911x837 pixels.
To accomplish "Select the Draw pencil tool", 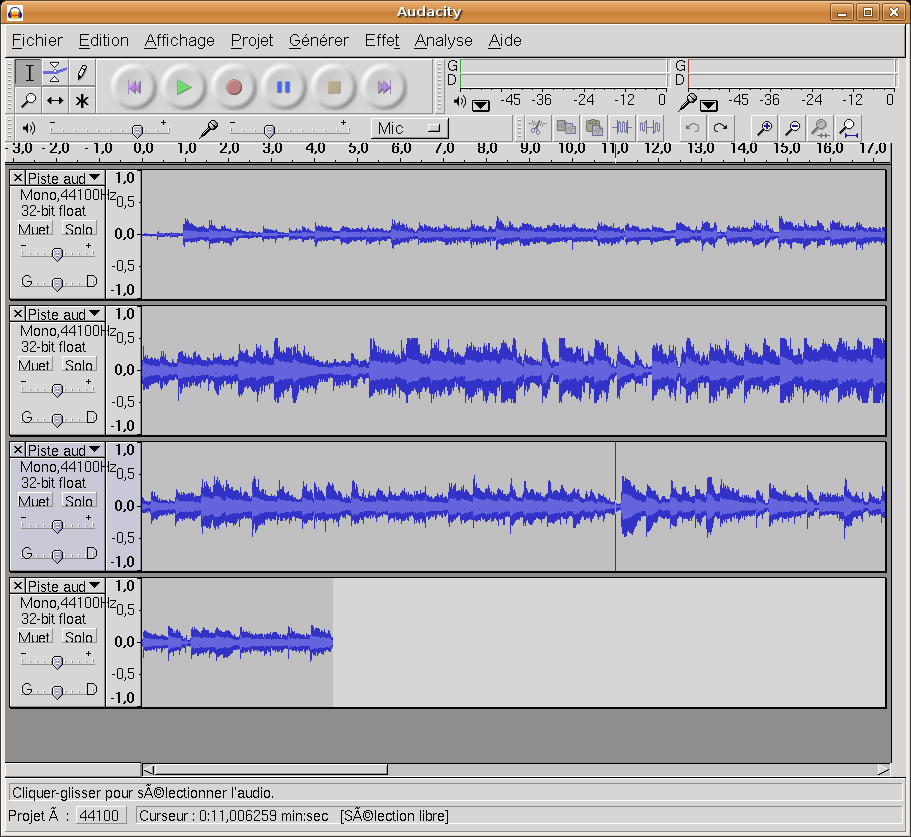I will tap(82, 73).
